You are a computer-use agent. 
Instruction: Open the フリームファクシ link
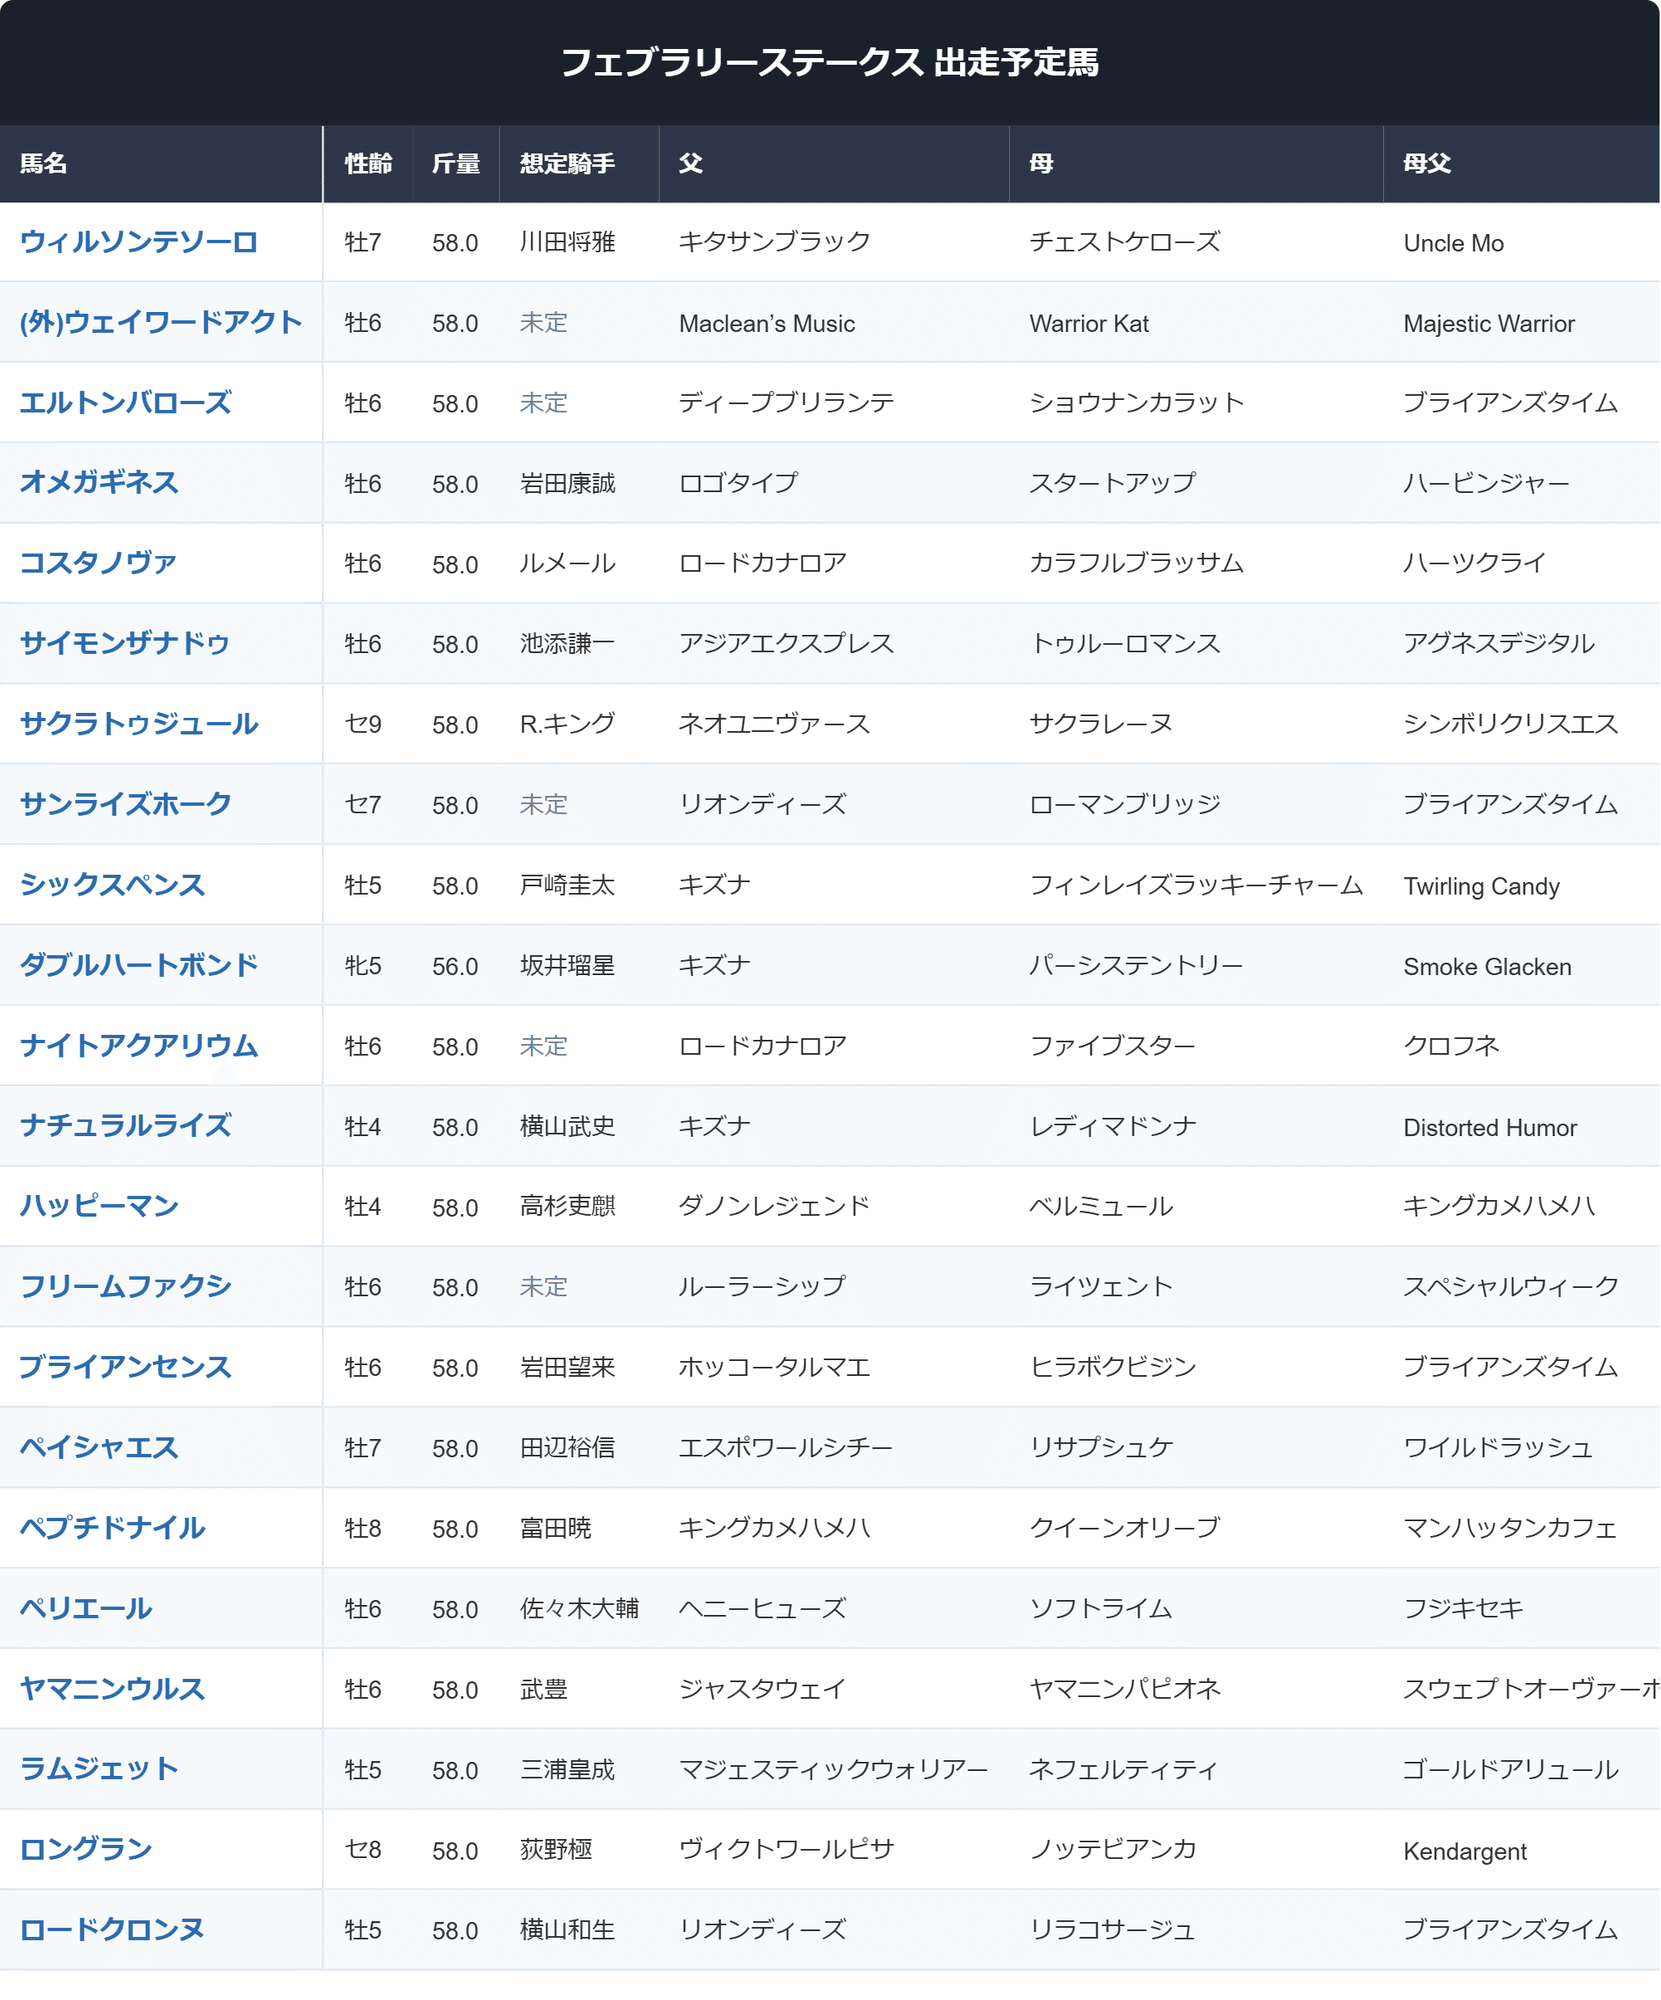[x=126, y=1286]
